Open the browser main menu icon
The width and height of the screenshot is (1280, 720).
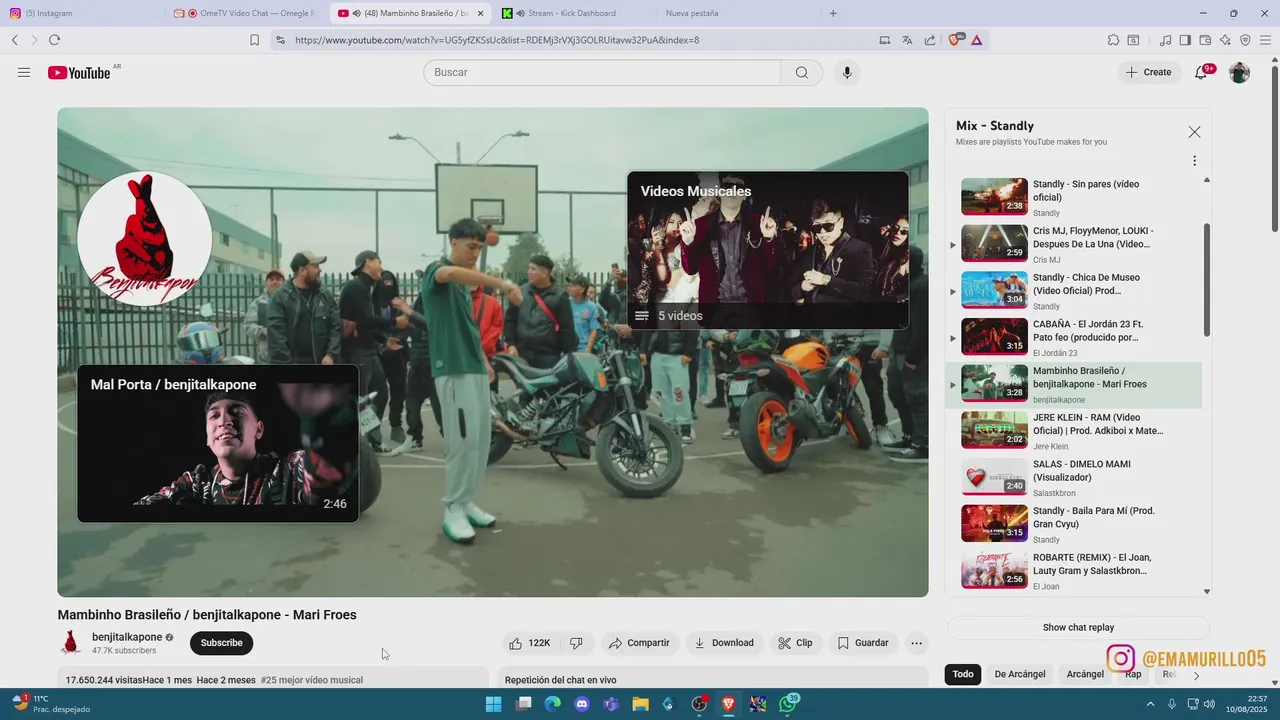(x=1266, y=40)
